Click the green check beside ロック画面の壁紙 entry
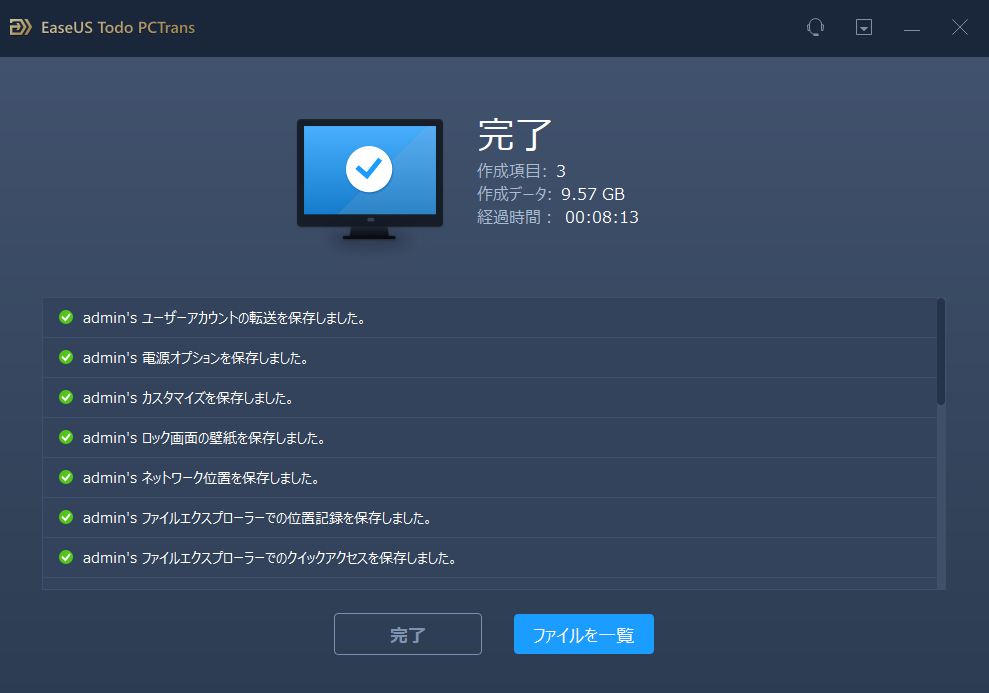 pos(65,437)
